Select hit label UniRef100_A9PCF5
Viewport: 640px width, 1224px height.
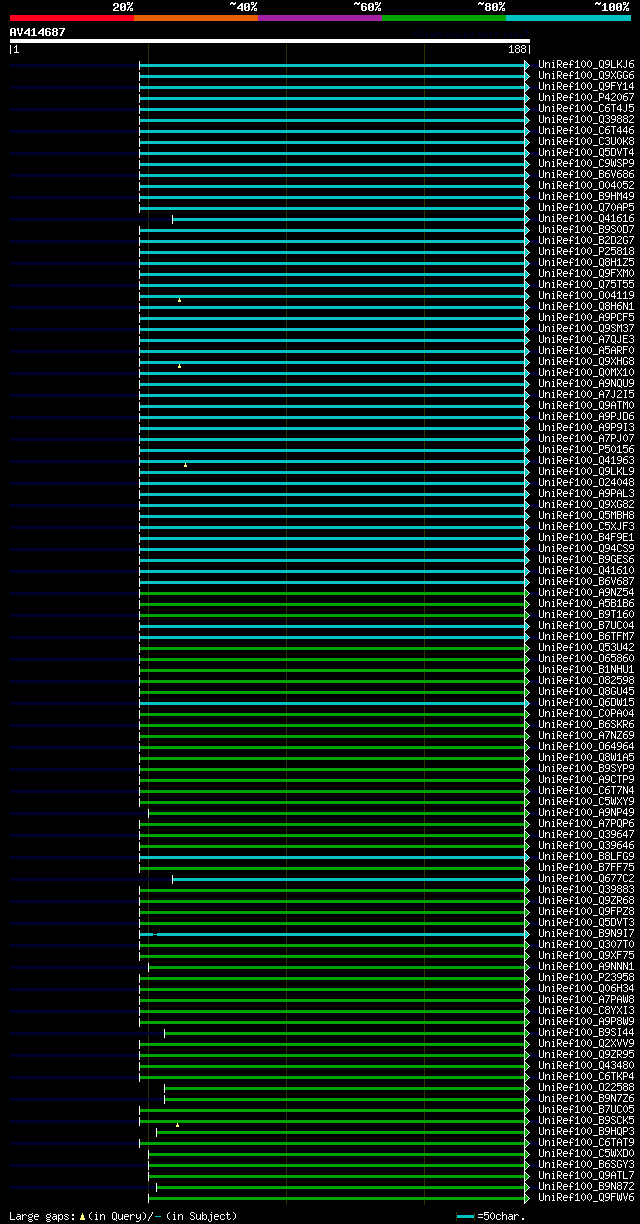(586, 318)
